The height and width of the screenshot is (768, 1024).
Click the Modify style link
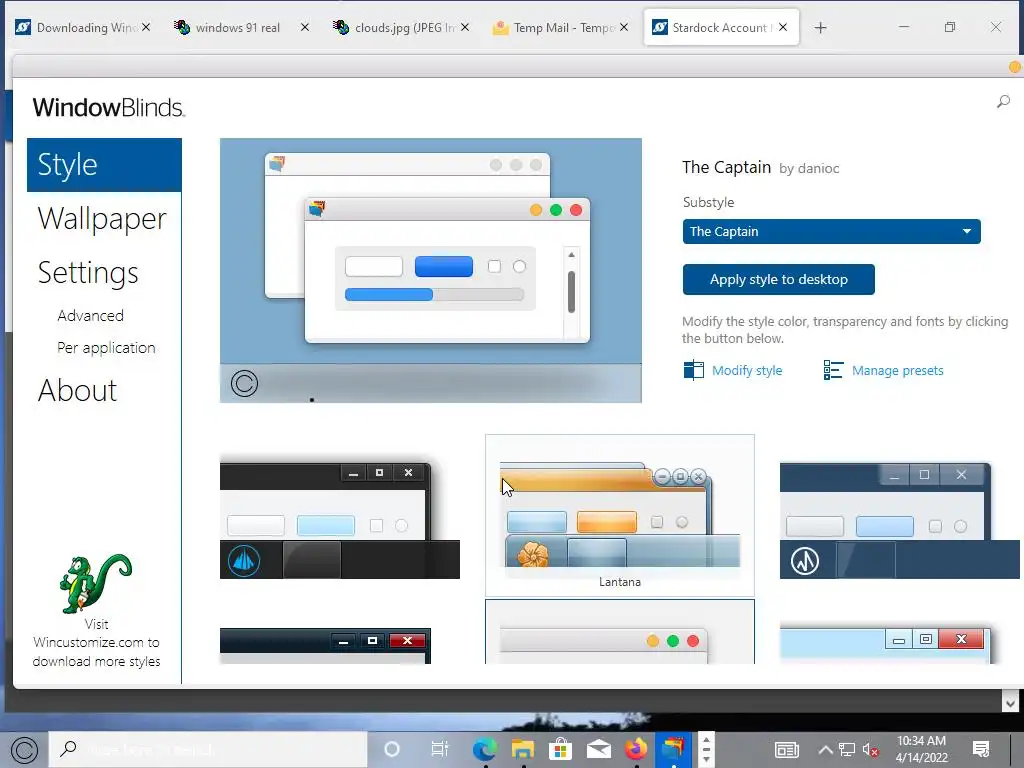tap(746, 370)
